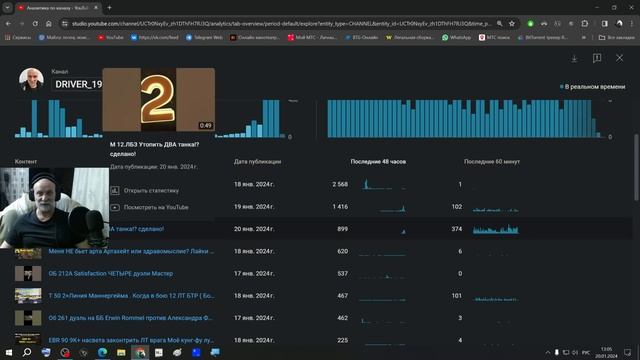The image size is (640, 360).
Task: Click the thumbnail of the Об 261 video
Action: [x=28, y=318]
